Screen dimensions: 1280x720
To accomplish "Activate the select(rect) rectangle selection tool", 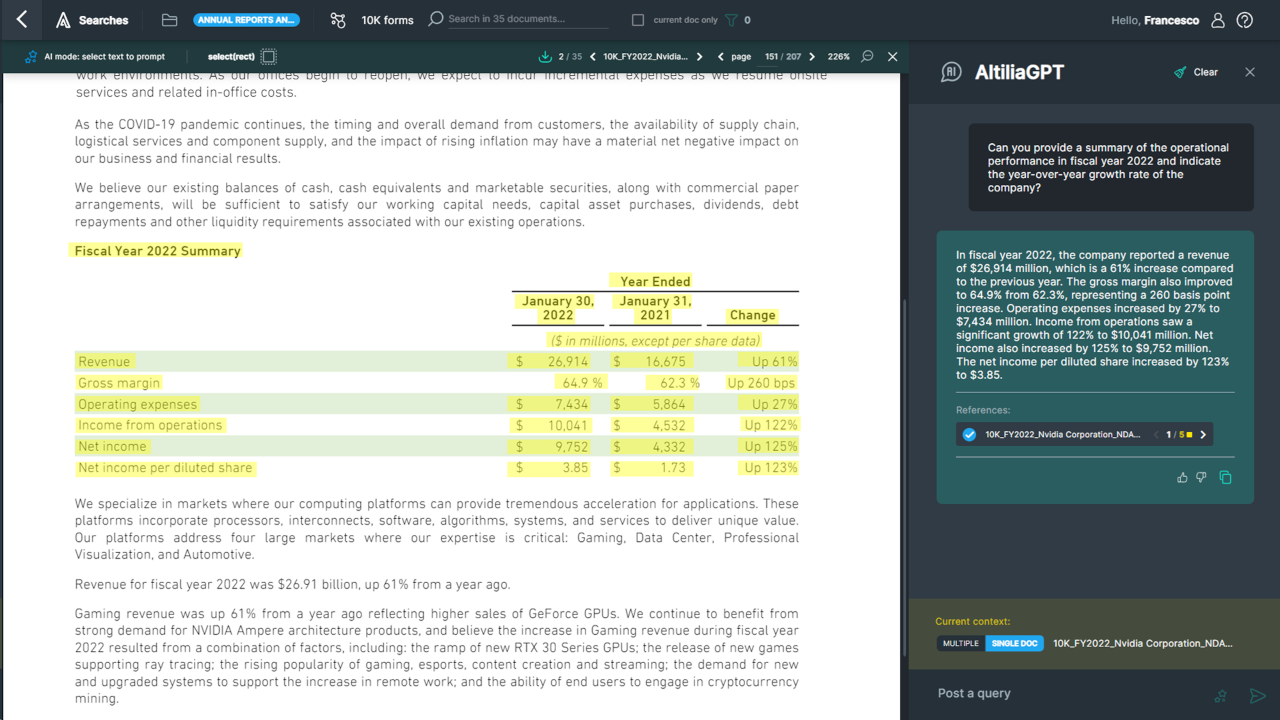I will [x=269, y=57].
